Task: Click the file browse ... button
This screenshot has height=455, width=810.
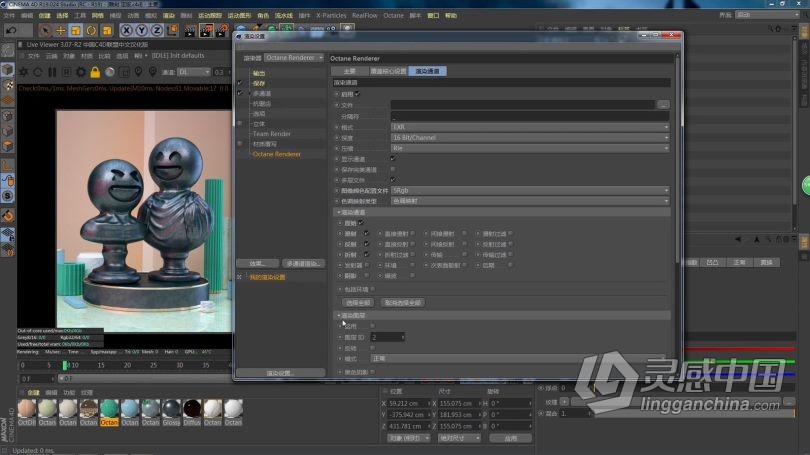Action: click(x=663, y=105)
